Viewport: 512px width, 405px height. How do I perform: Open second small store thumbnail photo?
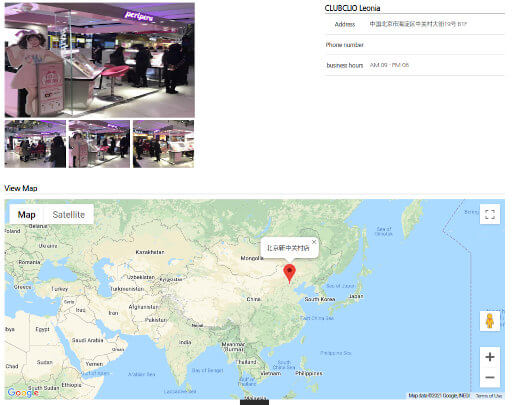(99, 144)
